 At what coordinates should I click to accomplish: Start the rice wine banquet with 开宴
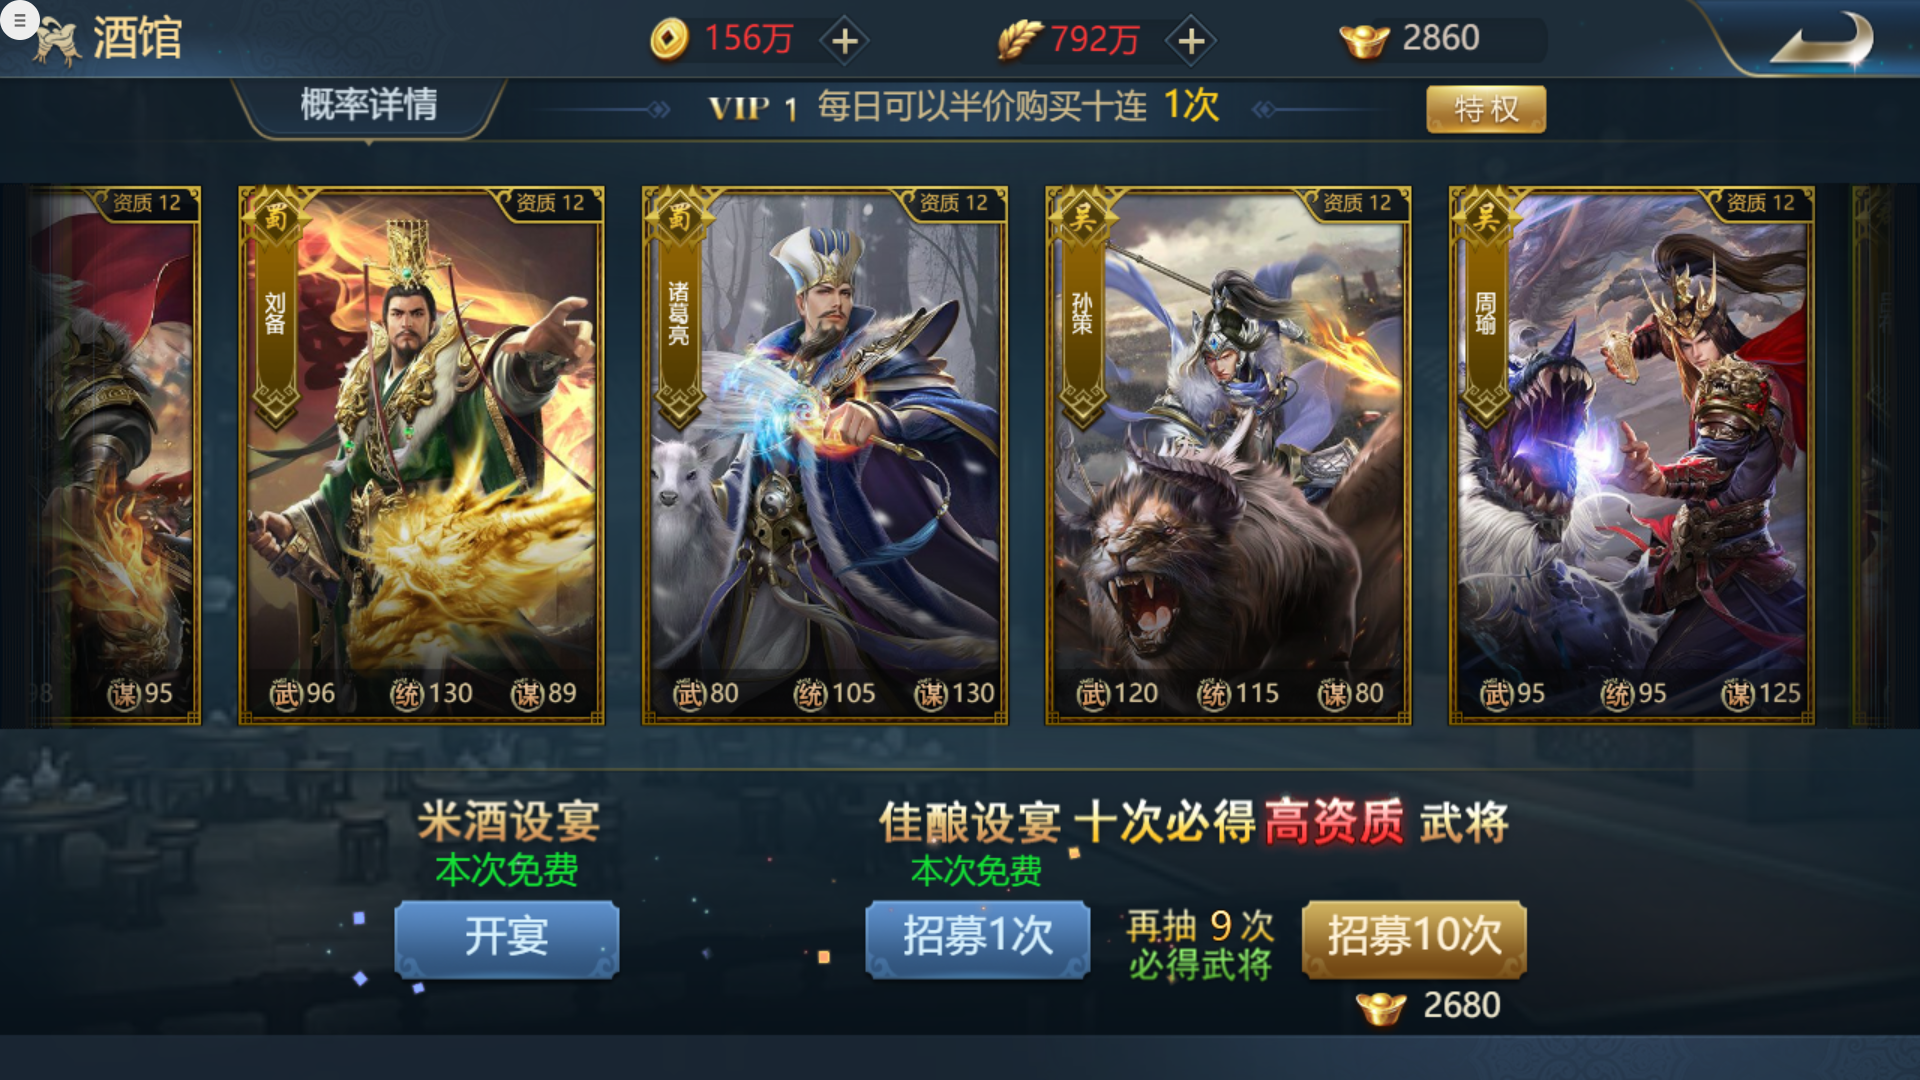(x=507, y=938)
